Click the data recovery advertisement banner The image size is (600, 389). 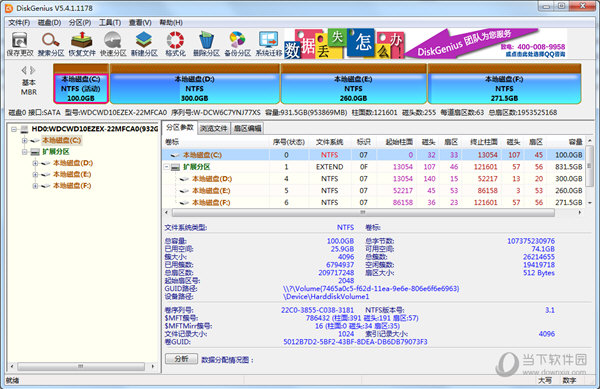pyautogui.click(x=425, y=44)
